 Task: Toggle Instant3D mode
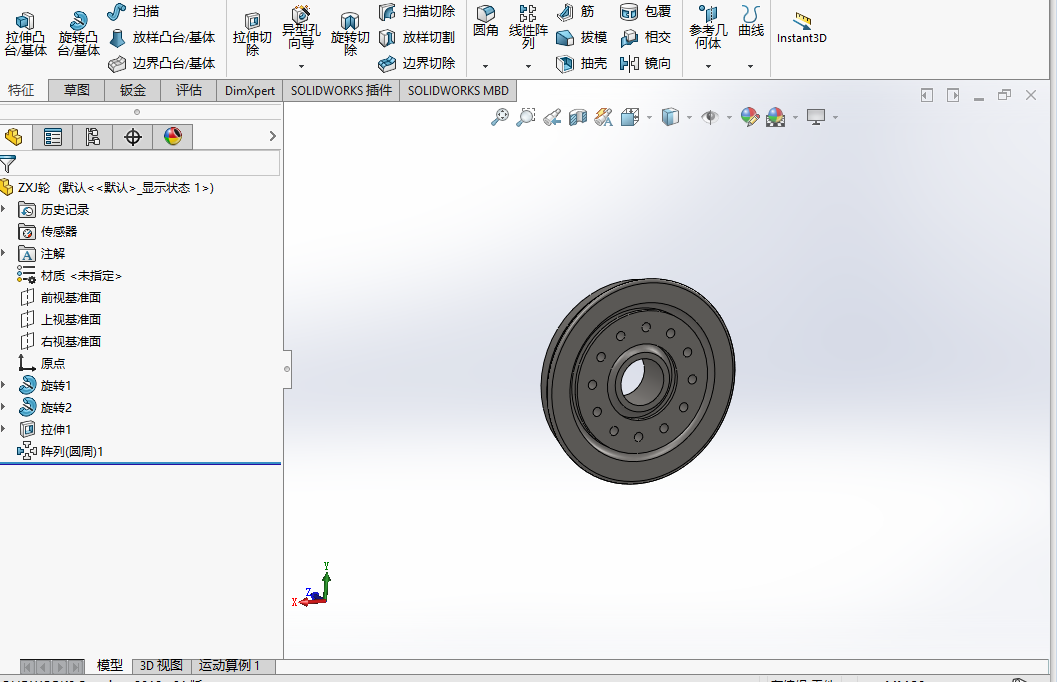(x=802, y=28)
